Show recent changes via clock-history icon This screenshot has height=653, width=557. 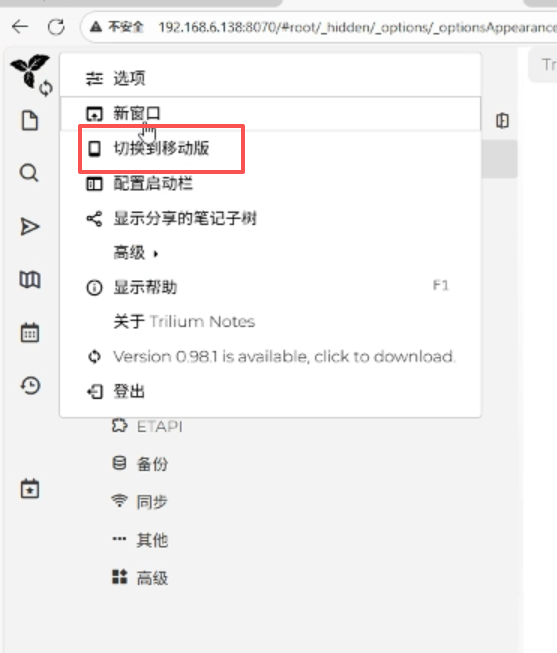[30, 386]
